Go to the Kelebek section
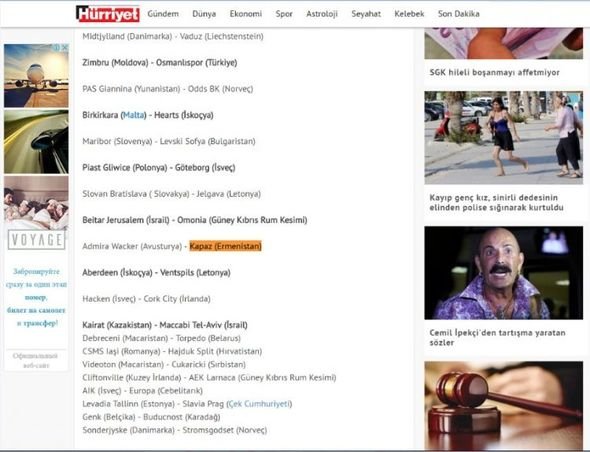The image size is (590, 452). coord(409,14)
